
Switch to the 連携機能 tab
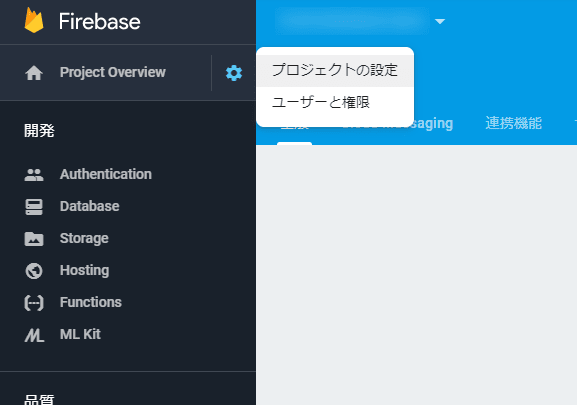(513, 123)
